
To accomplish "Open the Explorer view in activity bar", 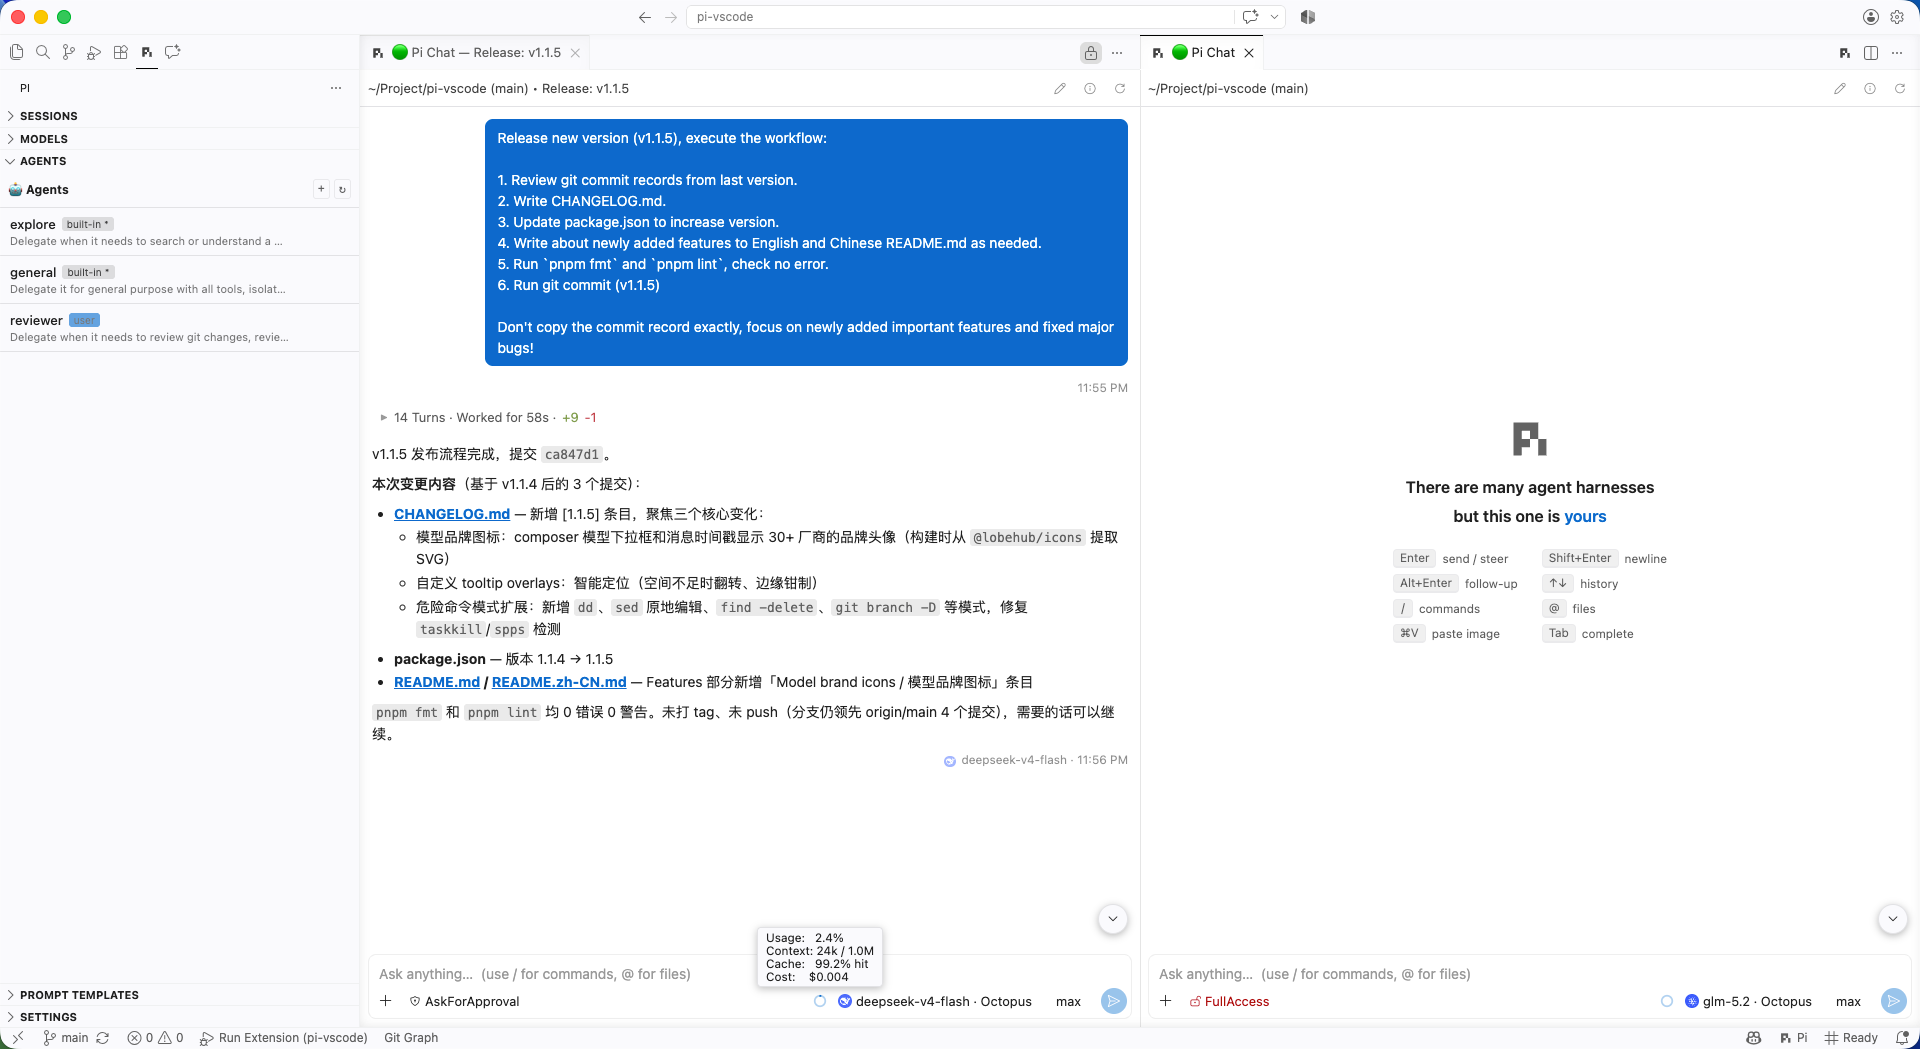I will click(17, 52).
